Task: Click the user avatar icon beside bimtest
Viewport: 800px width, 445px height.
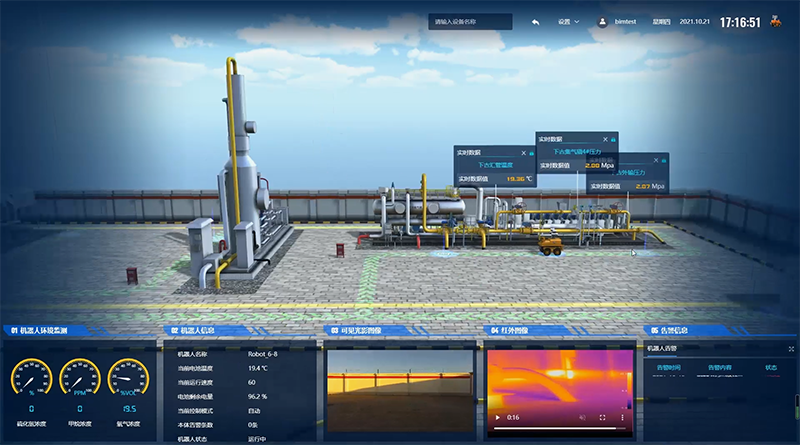Action: [602, 22]
